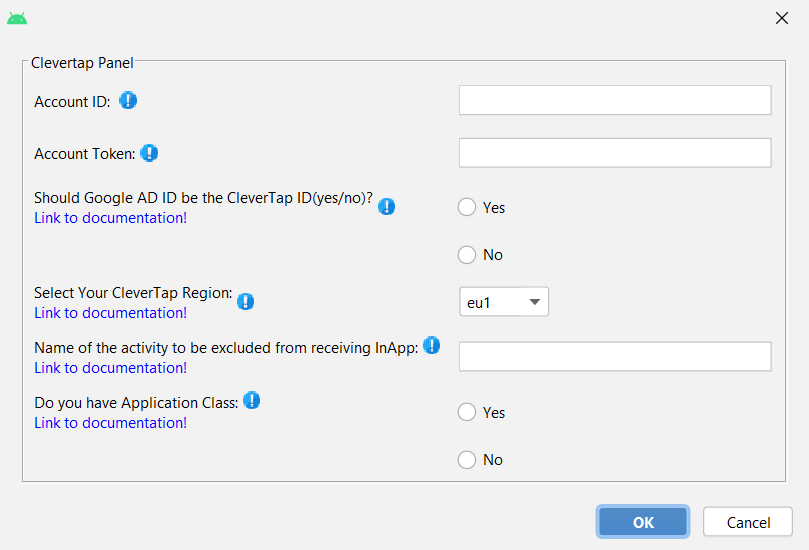Click the Cancel button
This screenshot has height=550, width=809.
tap(748, 522)
